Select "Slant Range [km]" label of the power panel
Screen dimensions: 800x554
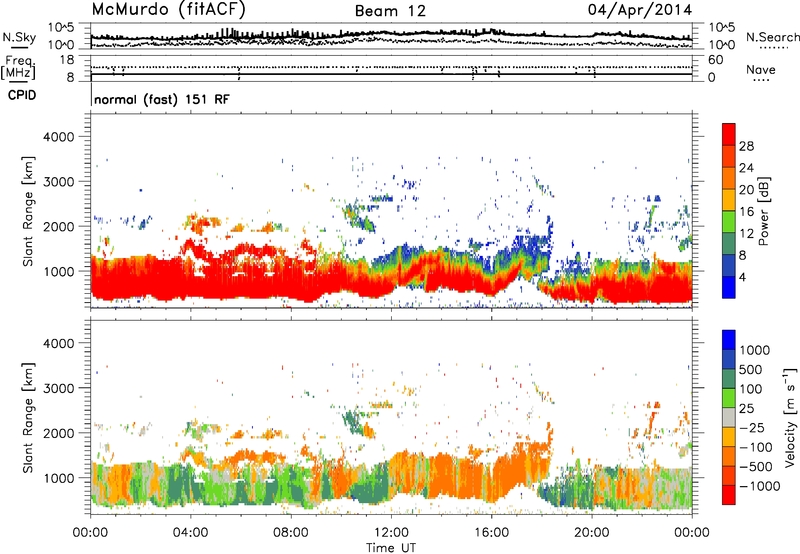28,211
